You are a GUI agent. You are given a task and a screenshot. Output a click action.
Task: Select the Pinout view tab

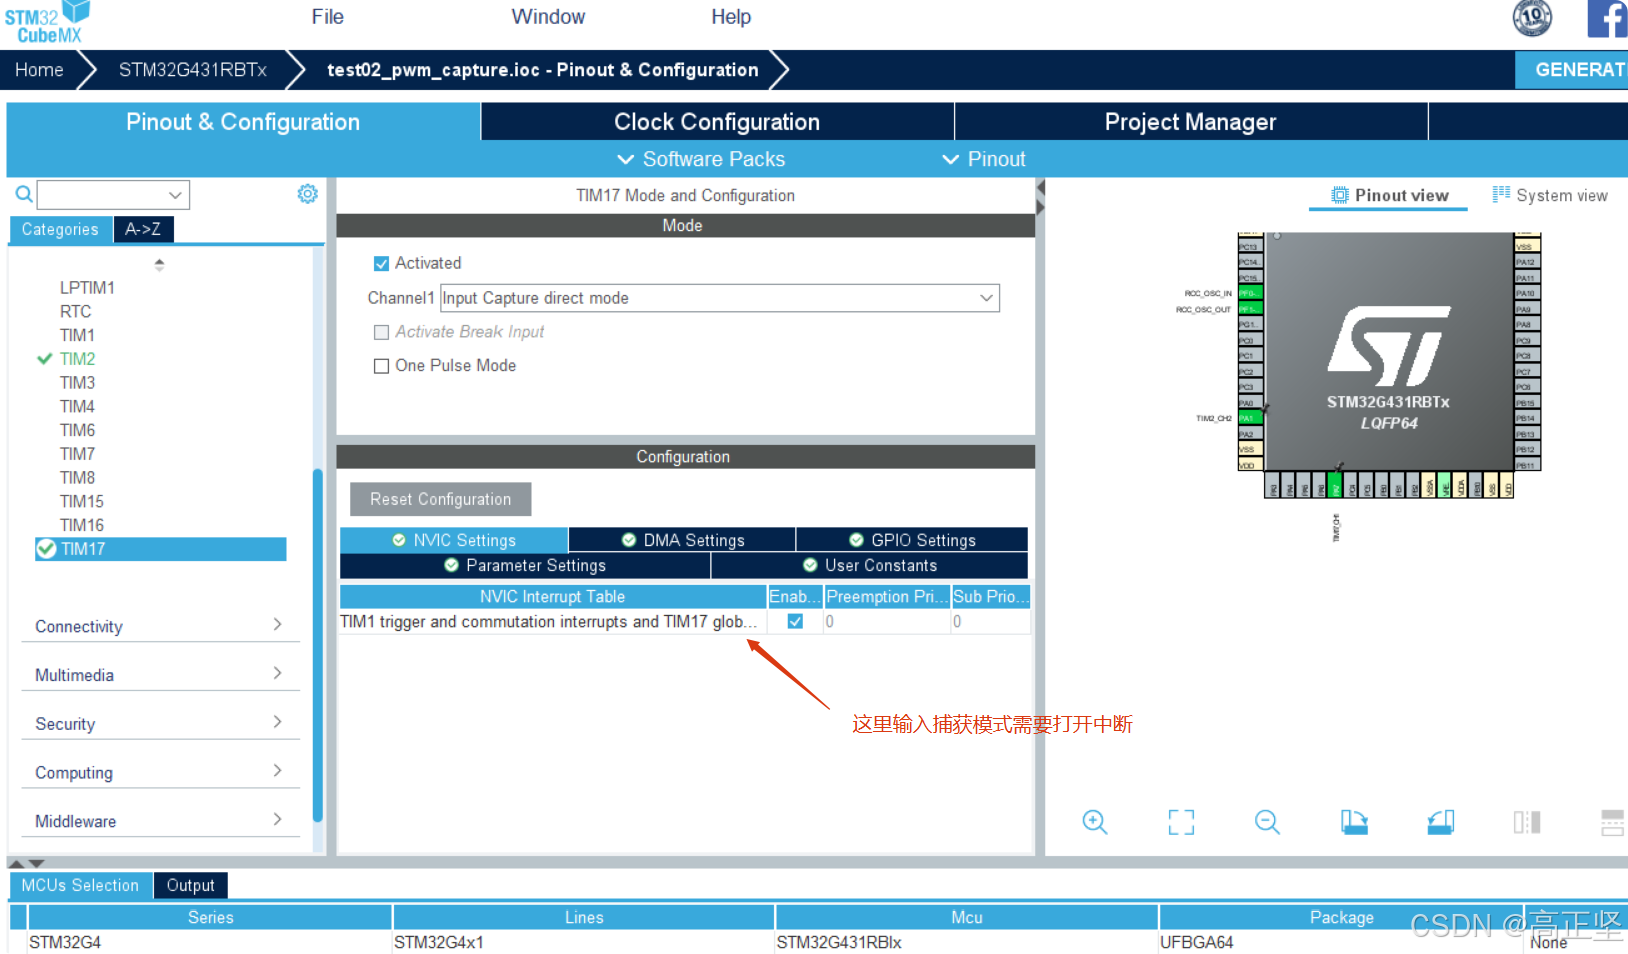click(x=1389, y=195)
